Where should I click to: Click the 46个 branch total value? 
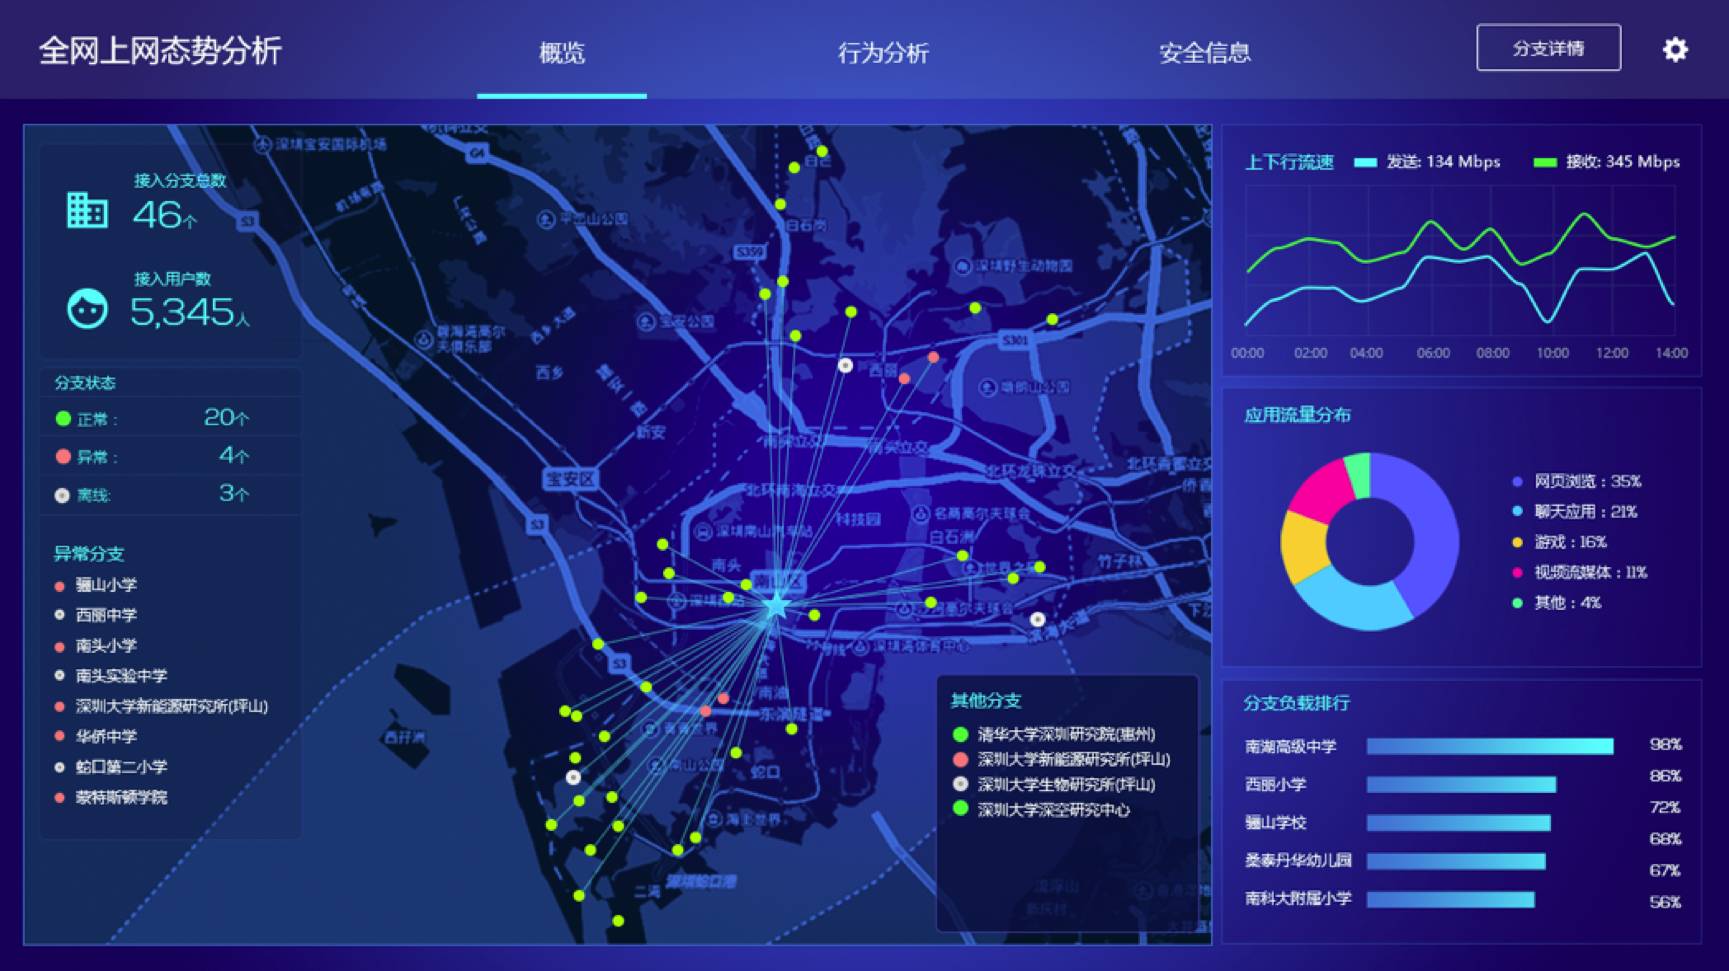pos(165,215)
